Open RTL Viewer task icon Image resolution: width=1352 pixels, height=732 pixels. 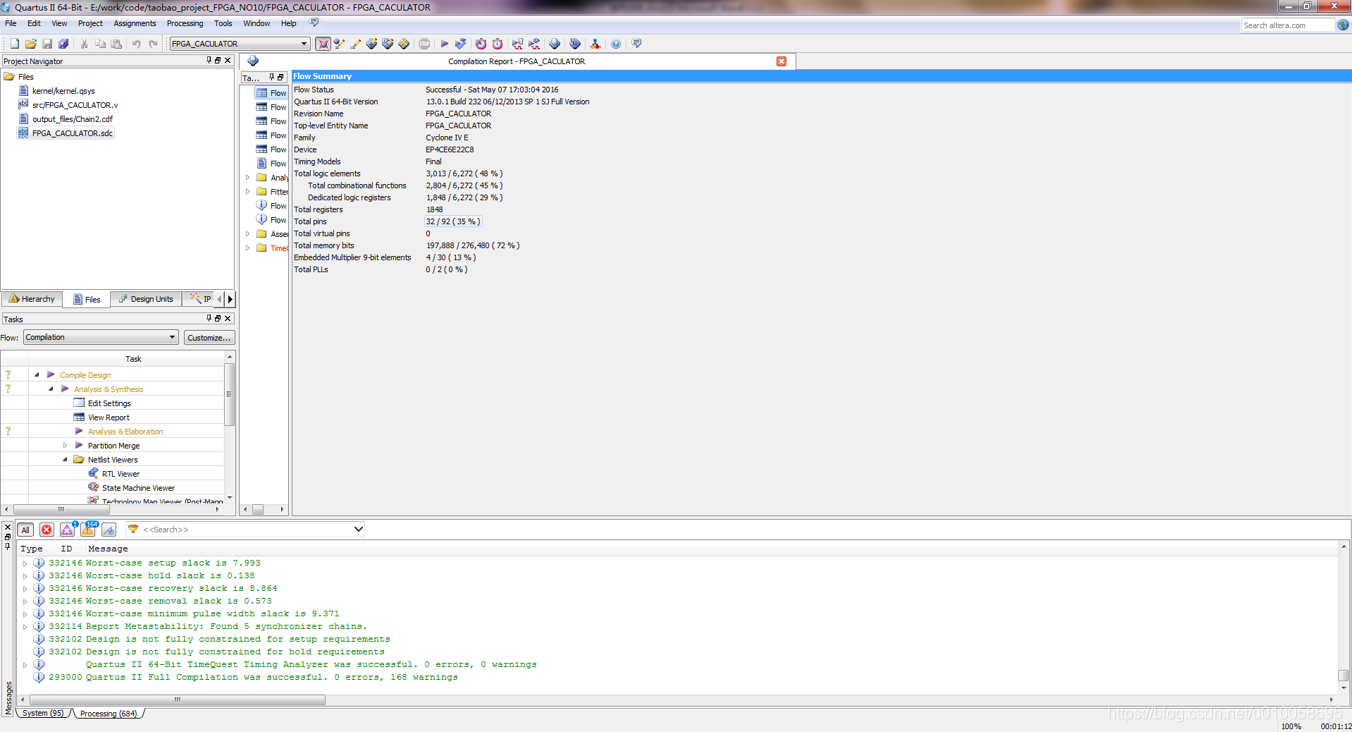pyautogui.click(x=93, y=474)
